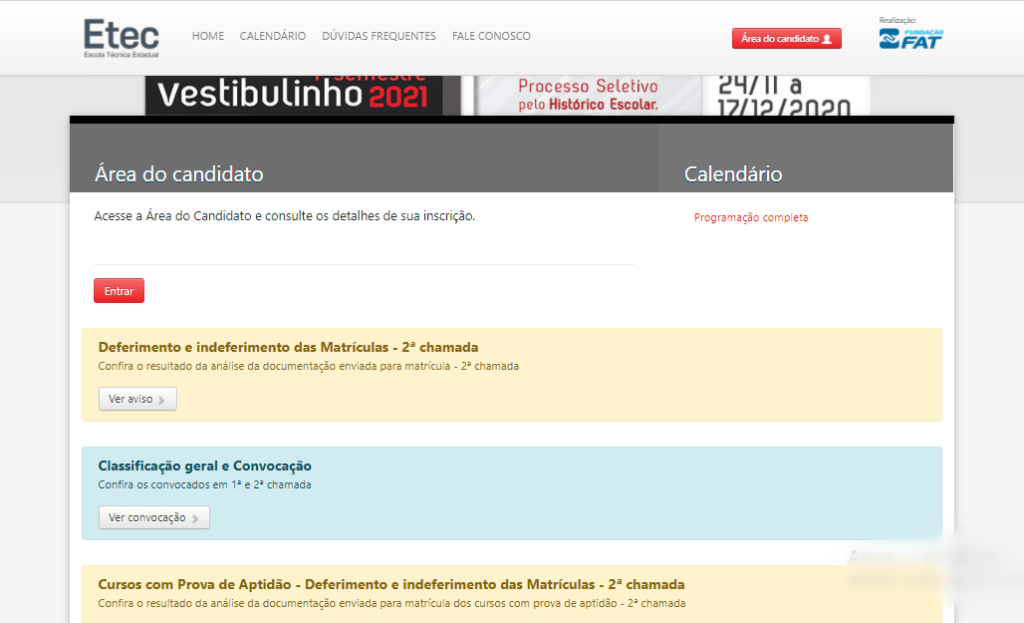
Task: Open DÚVIDAS FREQUENTES page
Action: [378, 36]
